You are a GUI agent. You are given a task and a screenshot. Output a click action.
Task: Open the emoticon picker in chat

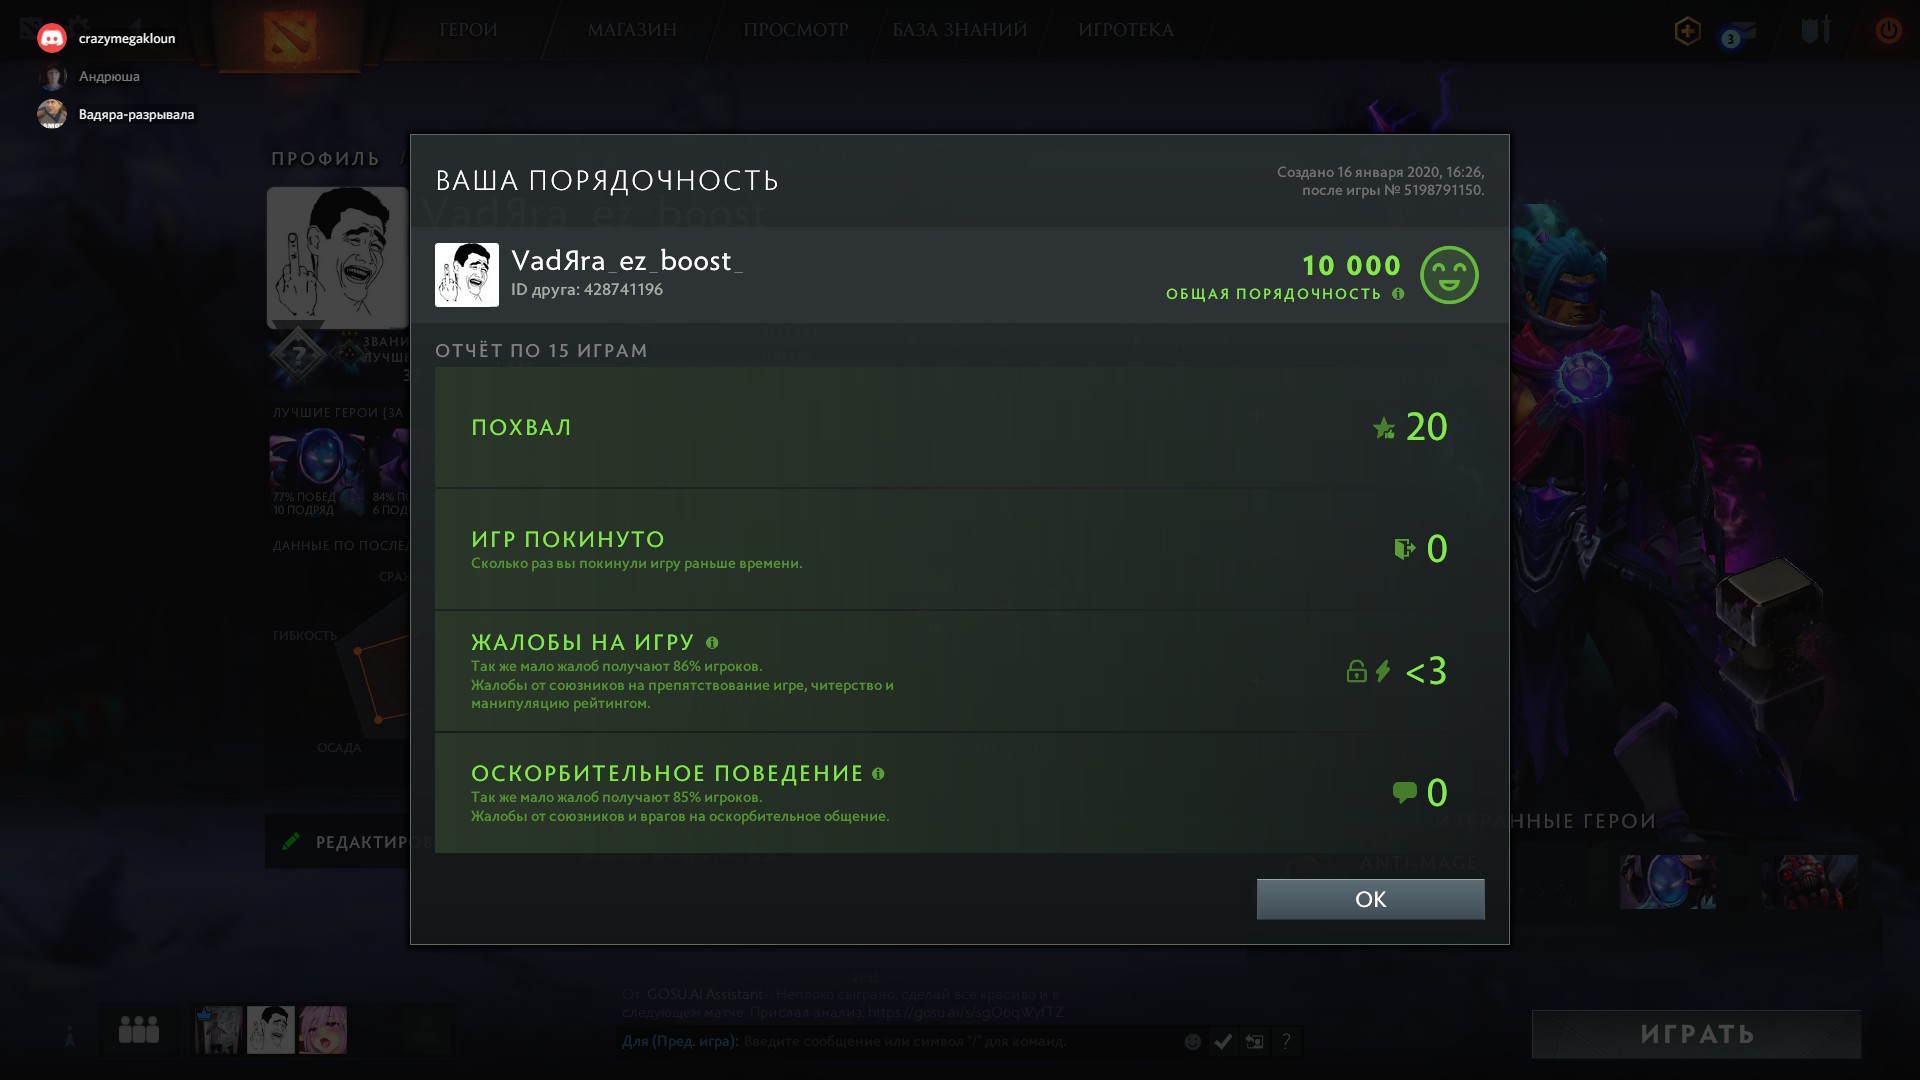click(1192, 1042)
